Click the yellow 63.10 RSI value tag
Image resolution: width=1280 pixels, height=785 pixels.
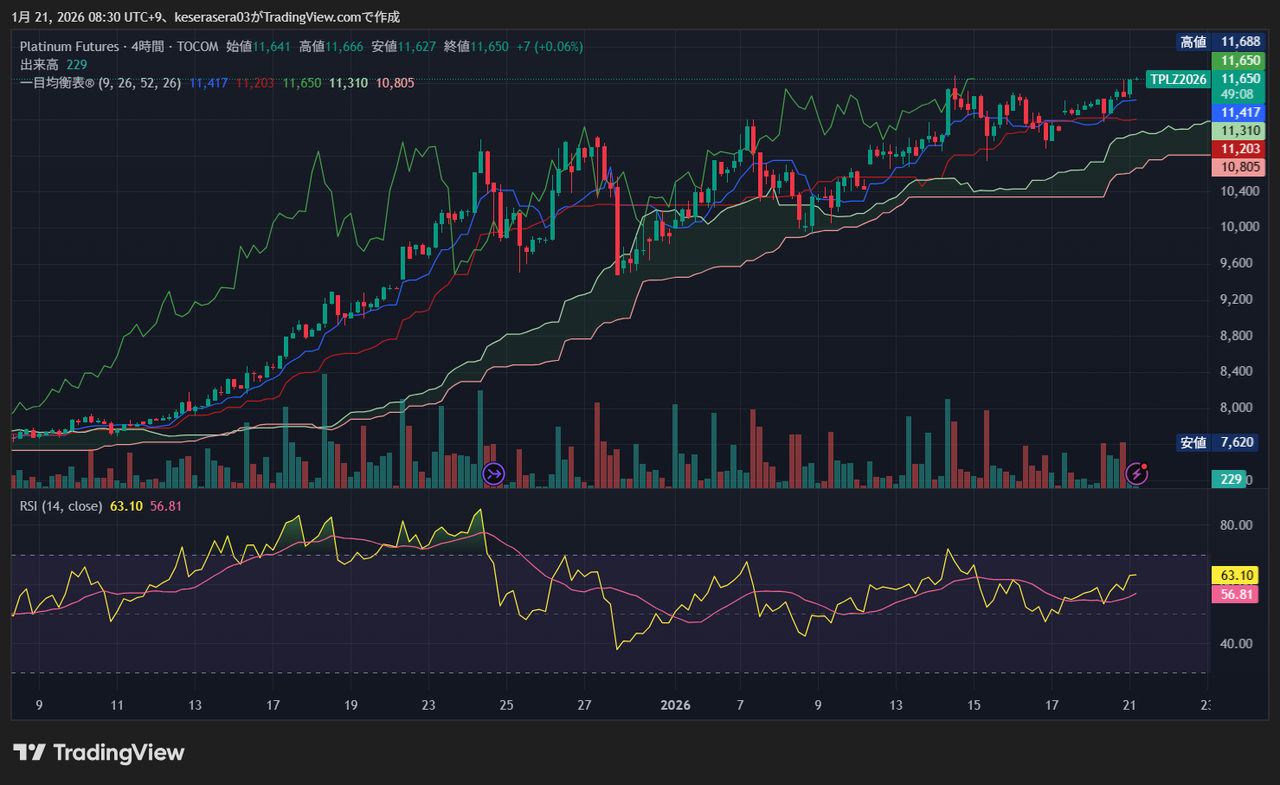(x=1240, y=575)
